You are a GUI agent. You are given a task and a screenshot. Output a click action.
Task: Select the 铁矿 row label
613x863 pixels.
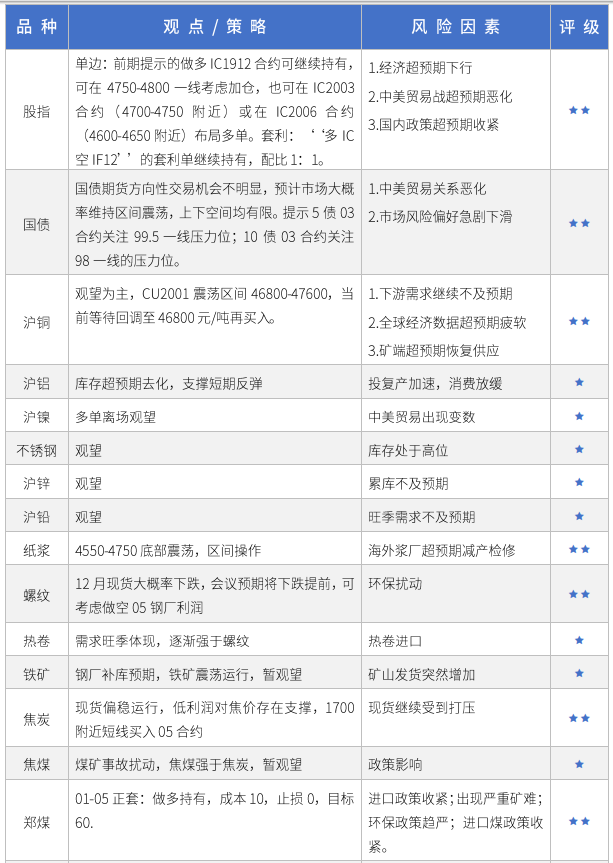(36, 674)
